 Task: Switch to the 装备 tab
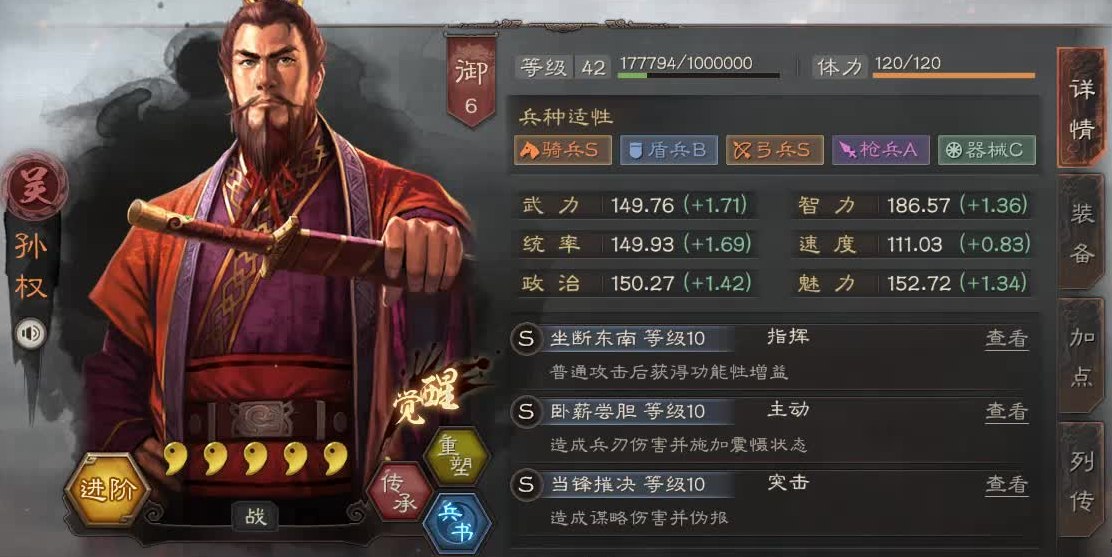coord(1082,231)
